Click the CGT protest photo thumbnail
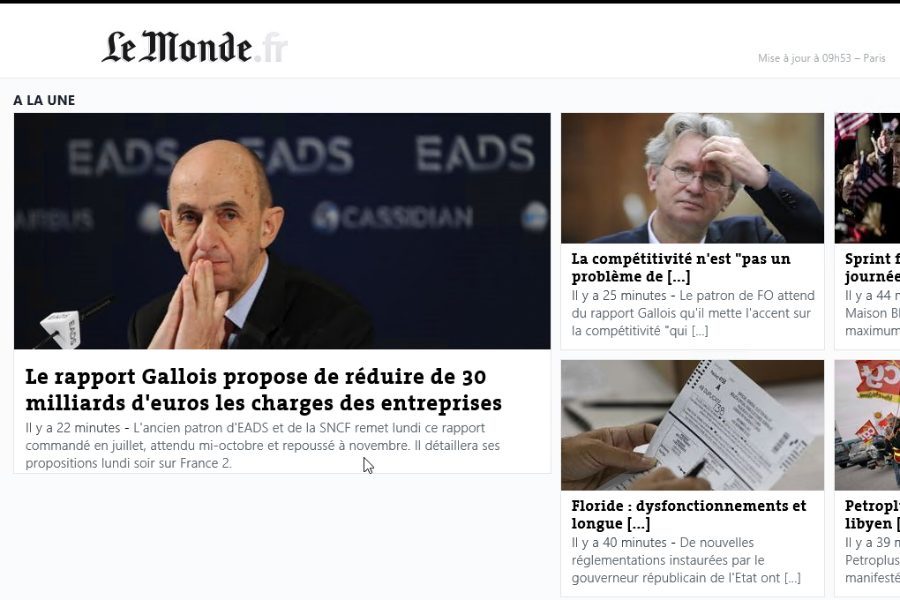Screen dimensions: 900x600 [867, 425]
